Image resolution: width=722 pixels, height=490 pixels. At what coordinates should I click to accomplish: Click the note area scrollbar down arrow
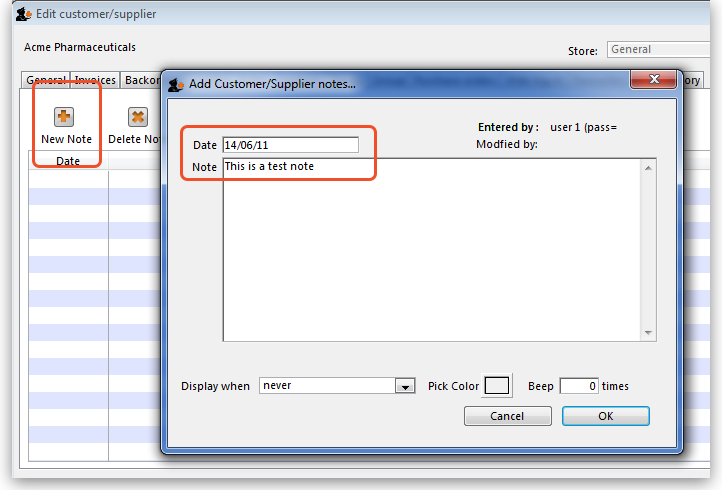pyautogui.click(x=649, y=333)
